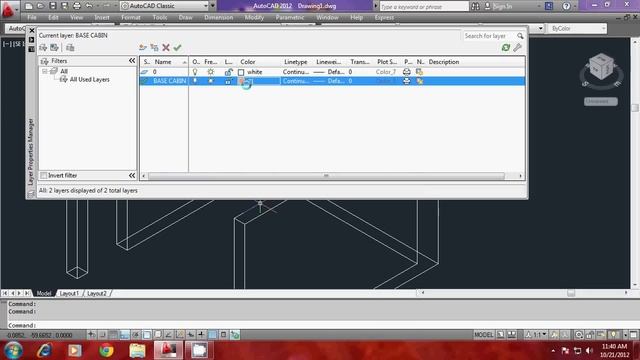Toggle Ortho mode in status bar

coord(124,335)
